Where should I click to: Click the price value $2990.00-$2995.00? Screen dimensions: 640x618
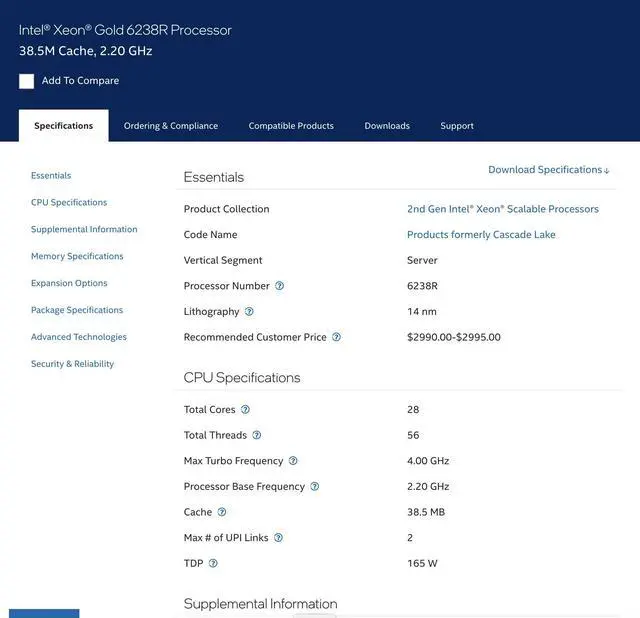pos(454,337)
